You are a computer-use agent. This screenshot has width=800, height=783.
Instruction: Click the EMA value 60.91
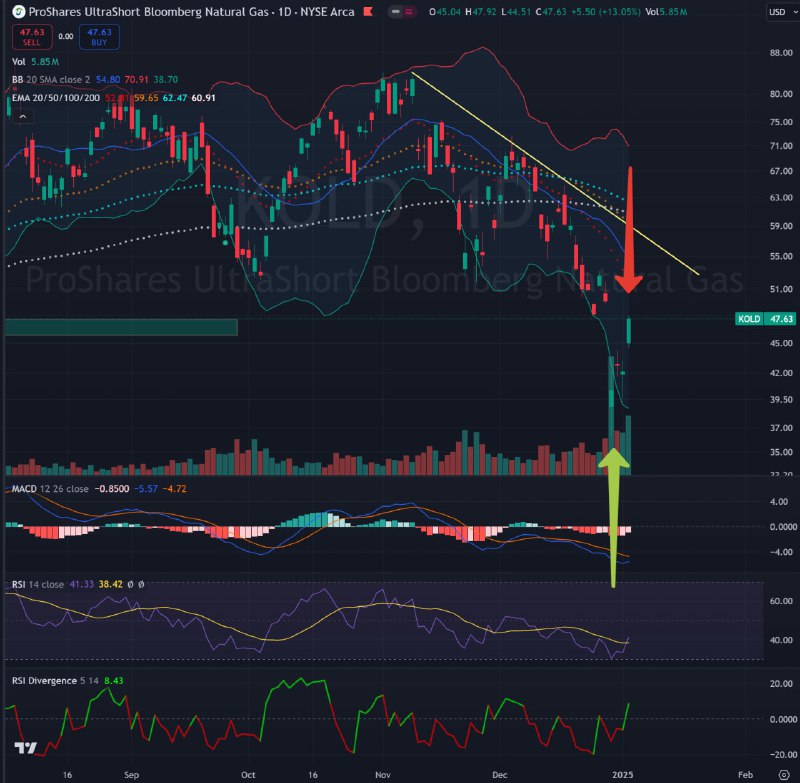tap(203, 97)
